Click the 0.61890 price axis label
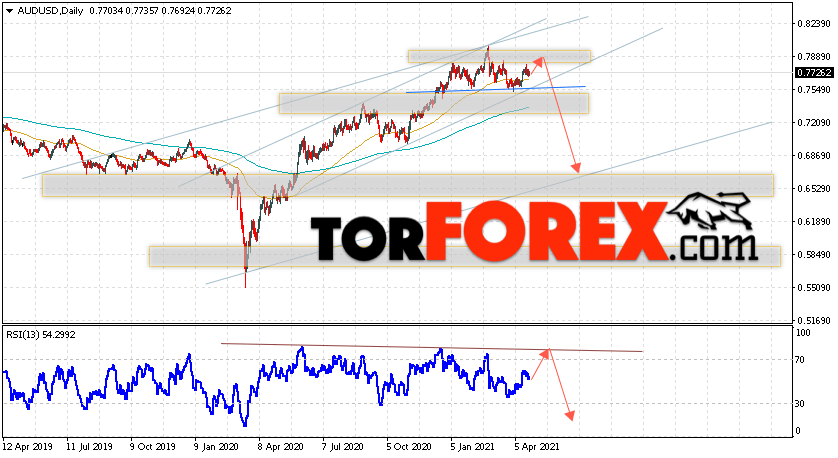This screenshot has width=838, height=458. (x=814, y=222)
